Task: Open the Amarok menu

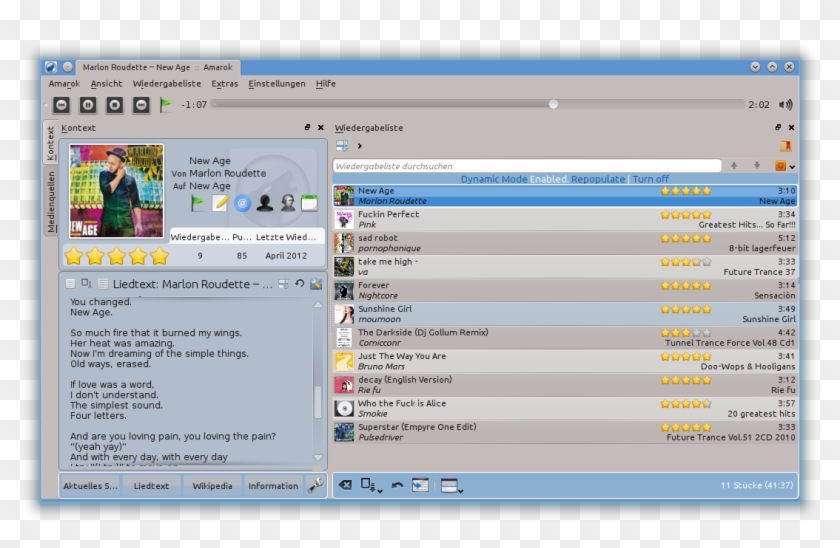Action: coord(64,84)
